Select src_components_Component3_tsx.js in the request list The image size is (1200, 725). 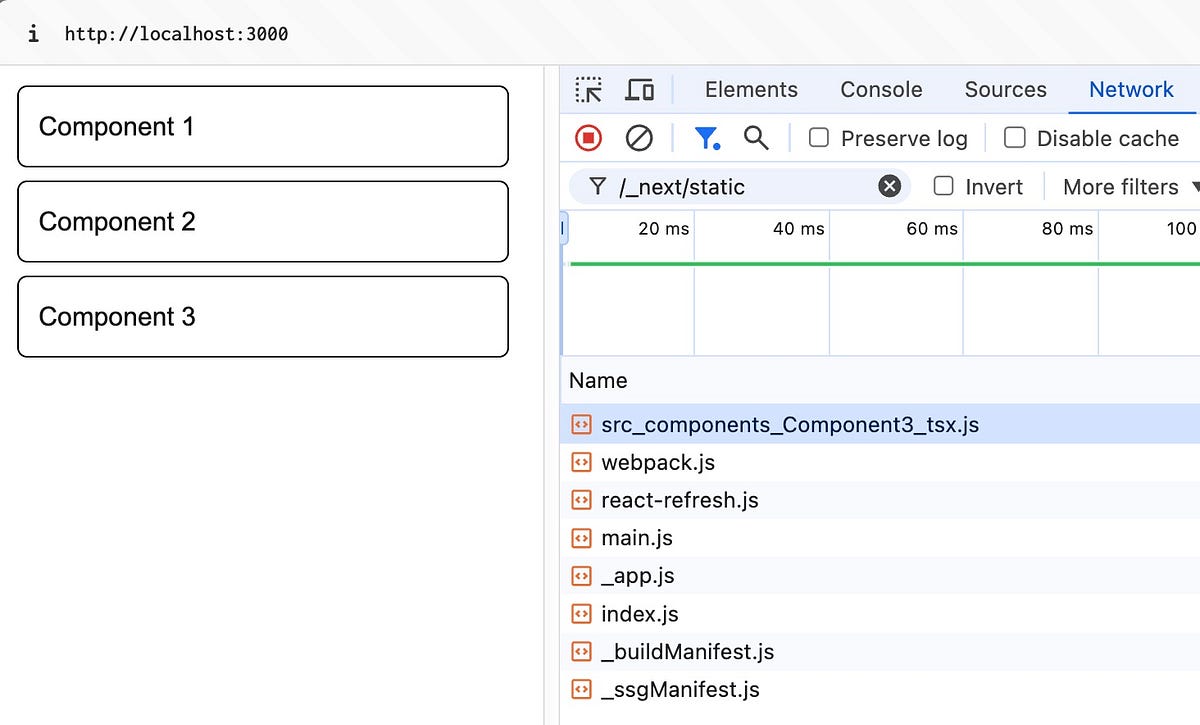[789, 424]
